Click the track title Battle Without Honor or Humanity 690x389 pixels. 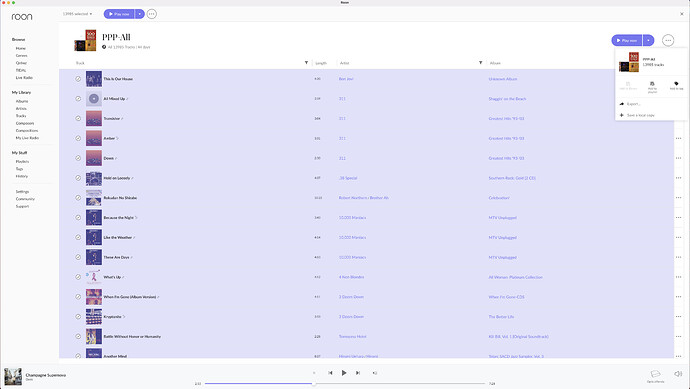pos(132,336)
